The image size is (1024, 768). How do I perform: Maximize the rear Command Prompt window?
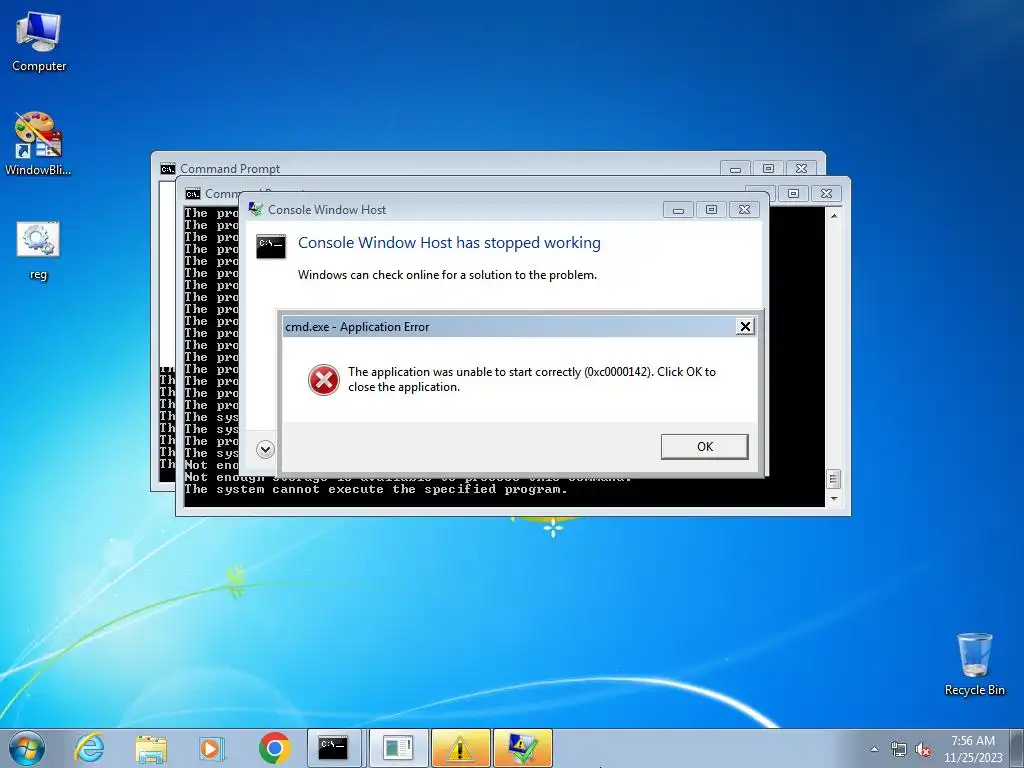769,168
